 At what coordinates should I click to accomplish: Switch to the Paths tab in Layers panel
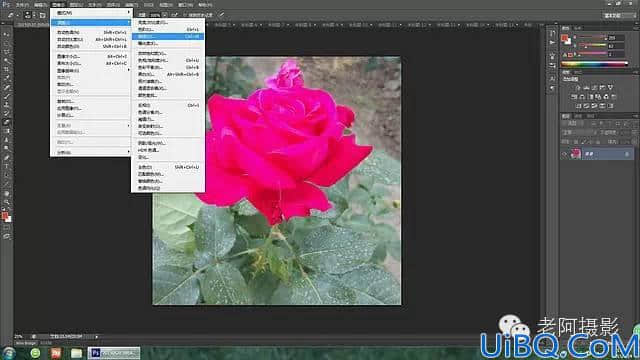point(591,116)
